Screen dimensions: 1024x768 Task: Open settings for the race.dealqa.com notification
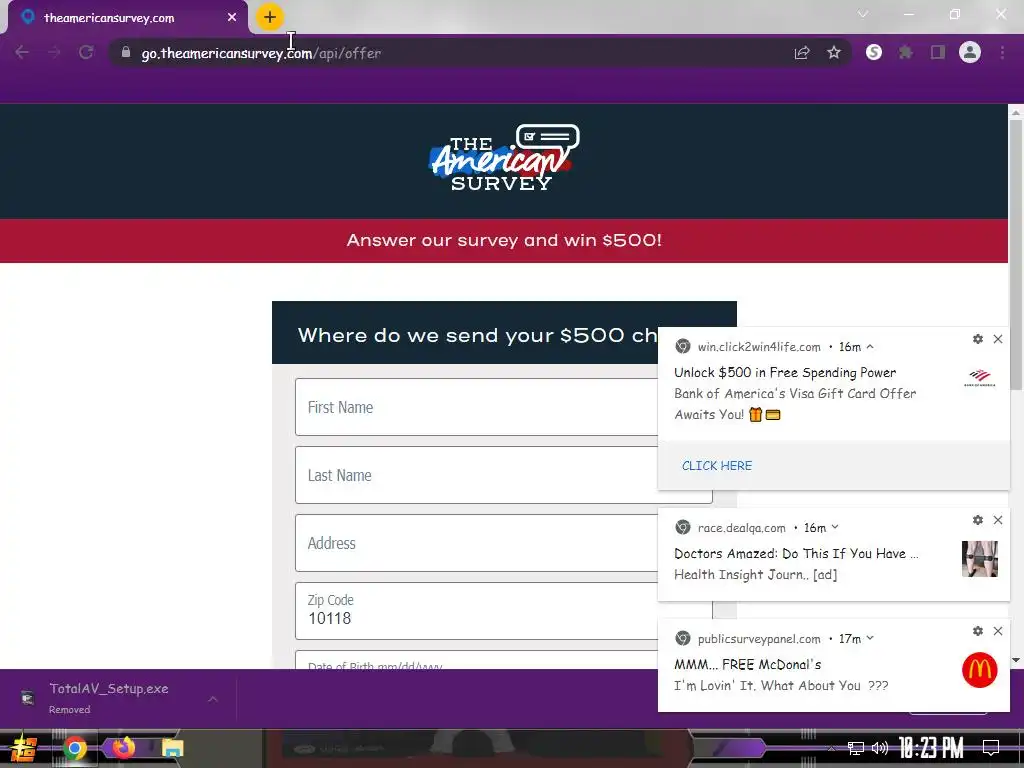(x=978, y=520)
